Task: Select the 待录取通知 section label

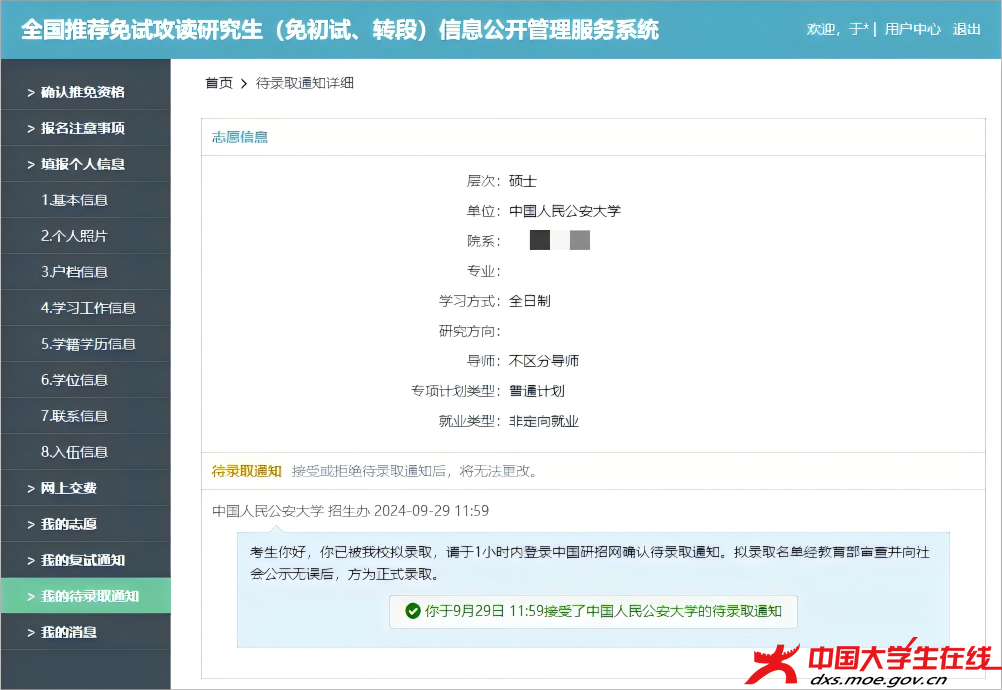Action: tap(245, 471)
